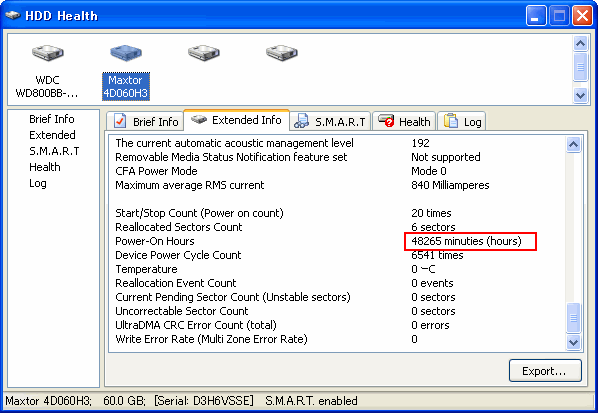The width and height of the screenshot is (598, 413).
Task: Click drive list scrollbar up arrow
Action: click(x=580, y=43)
